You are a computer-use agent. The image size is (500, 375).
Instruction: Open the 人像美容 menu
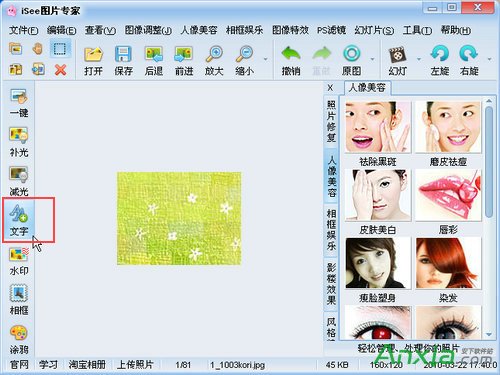click(199, 30)
